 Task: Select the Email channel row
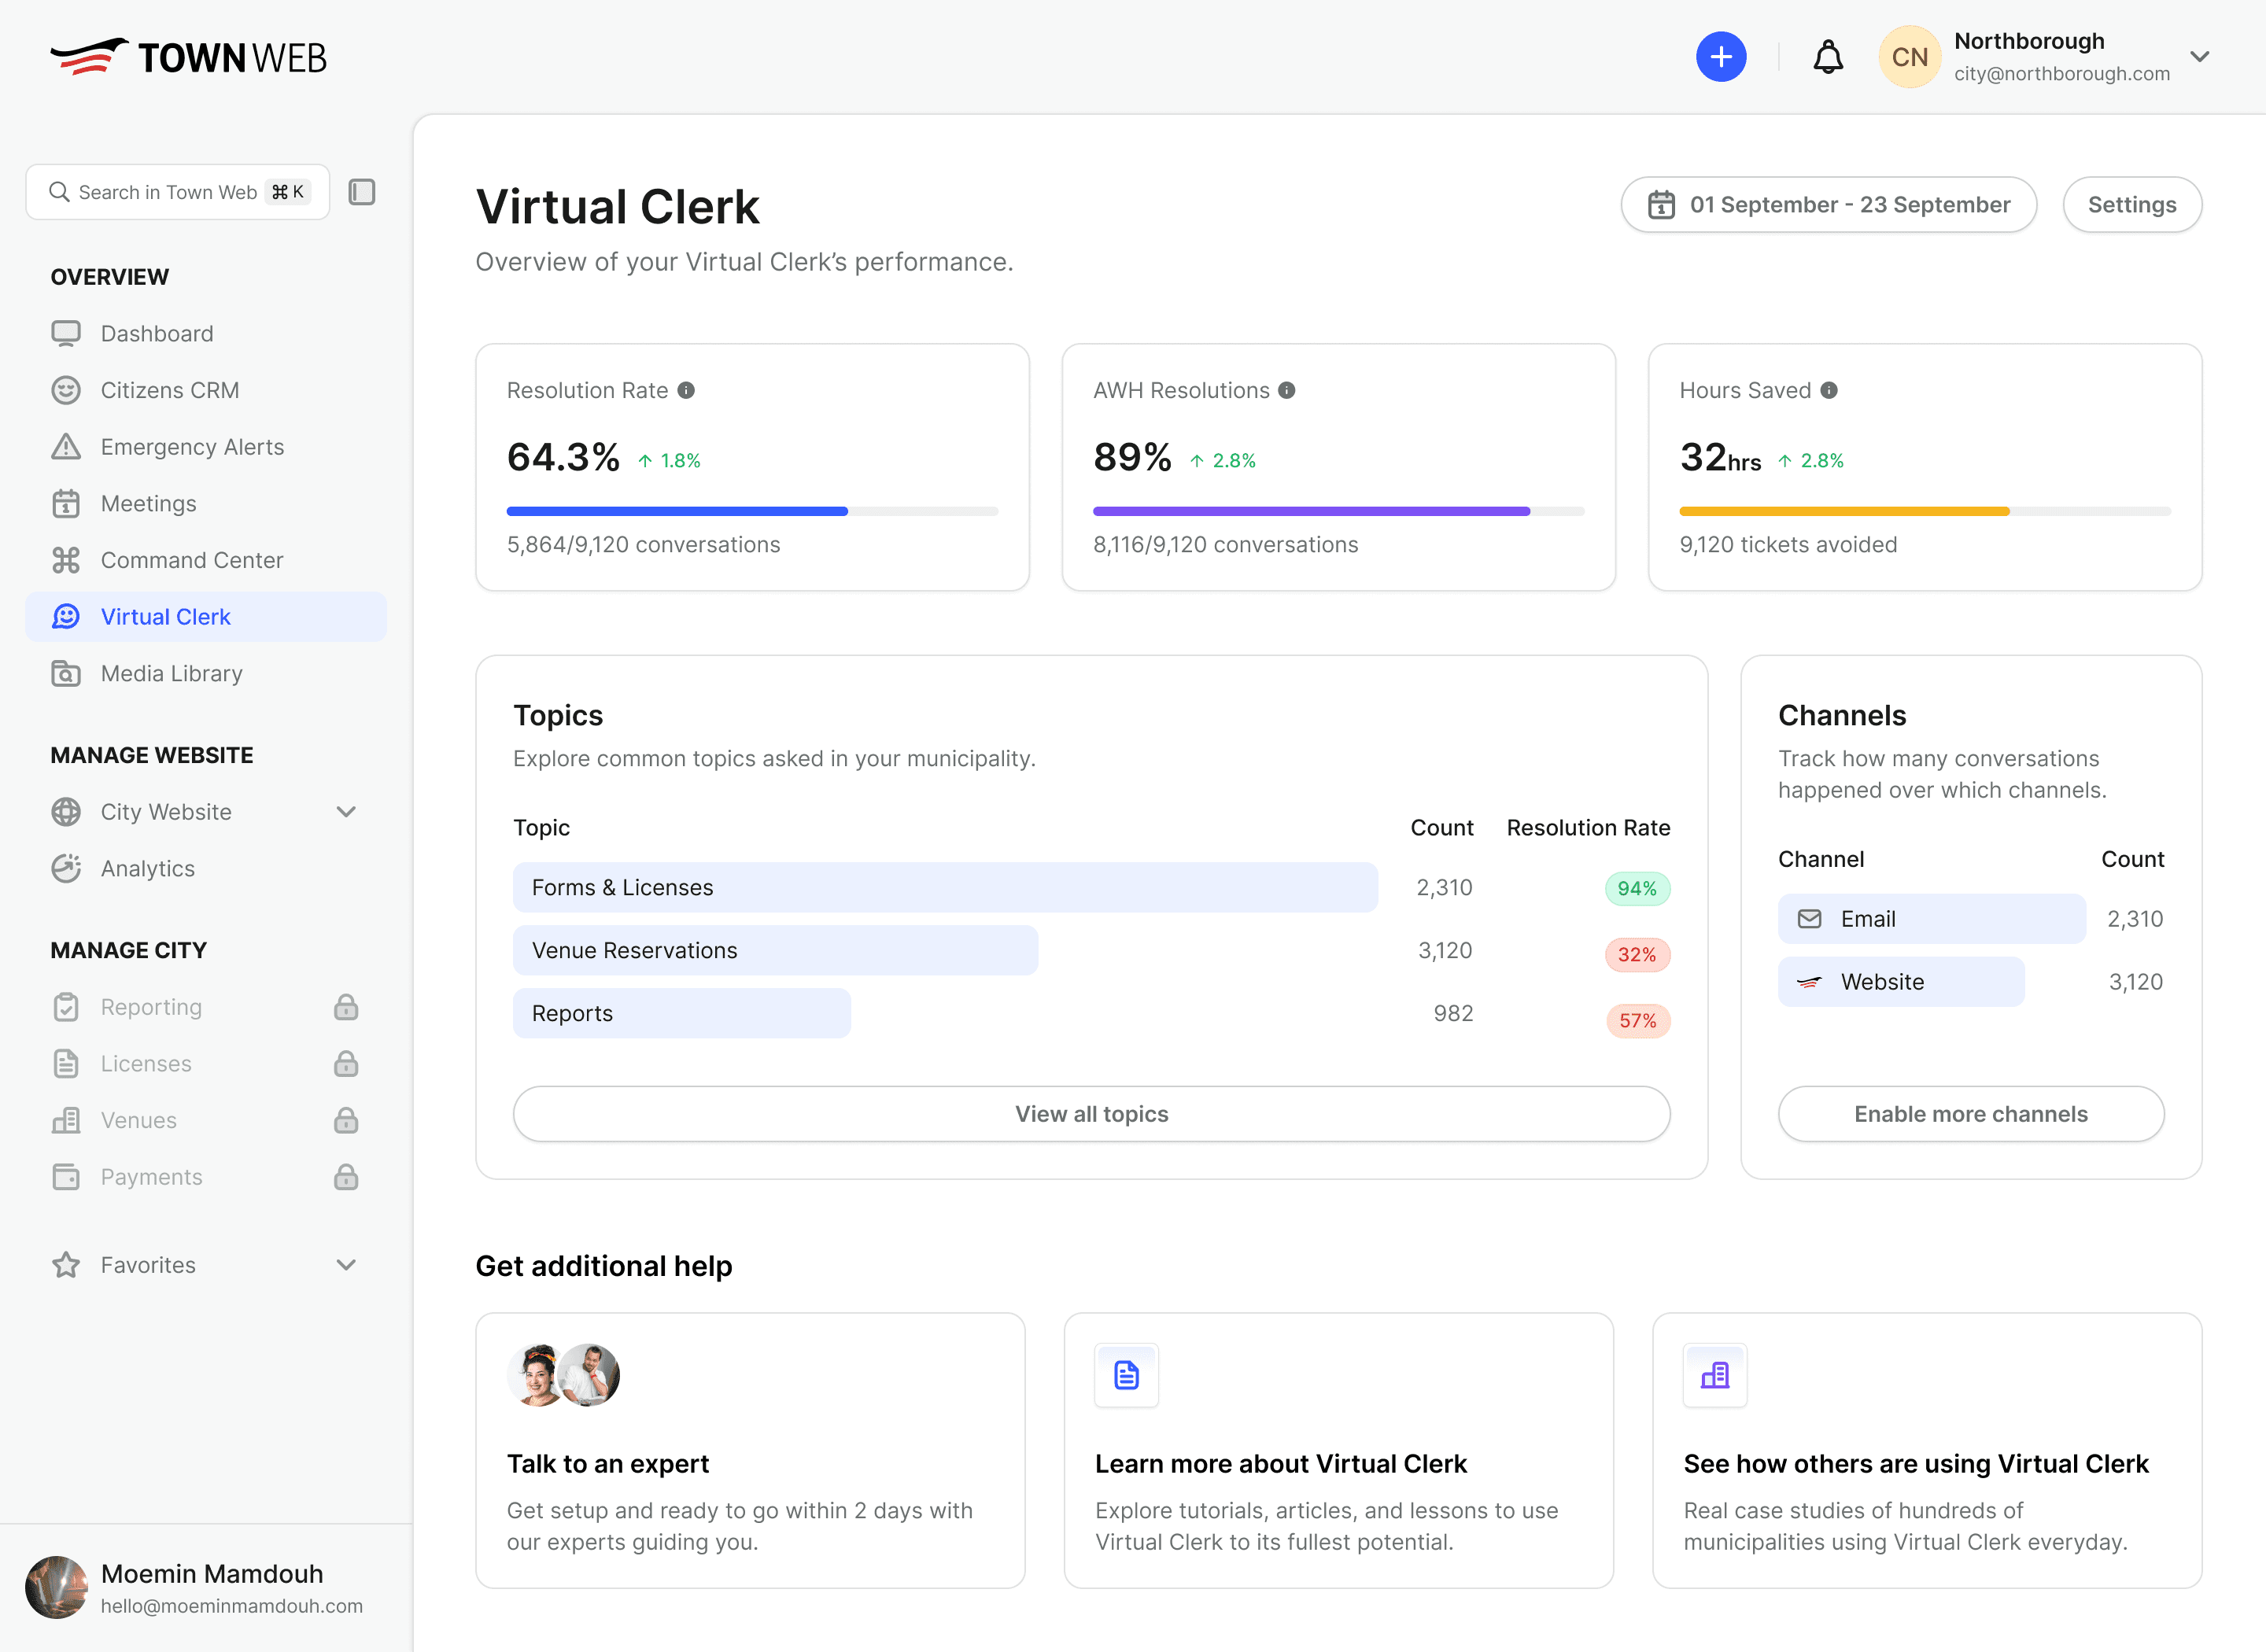click(1970, 919)
